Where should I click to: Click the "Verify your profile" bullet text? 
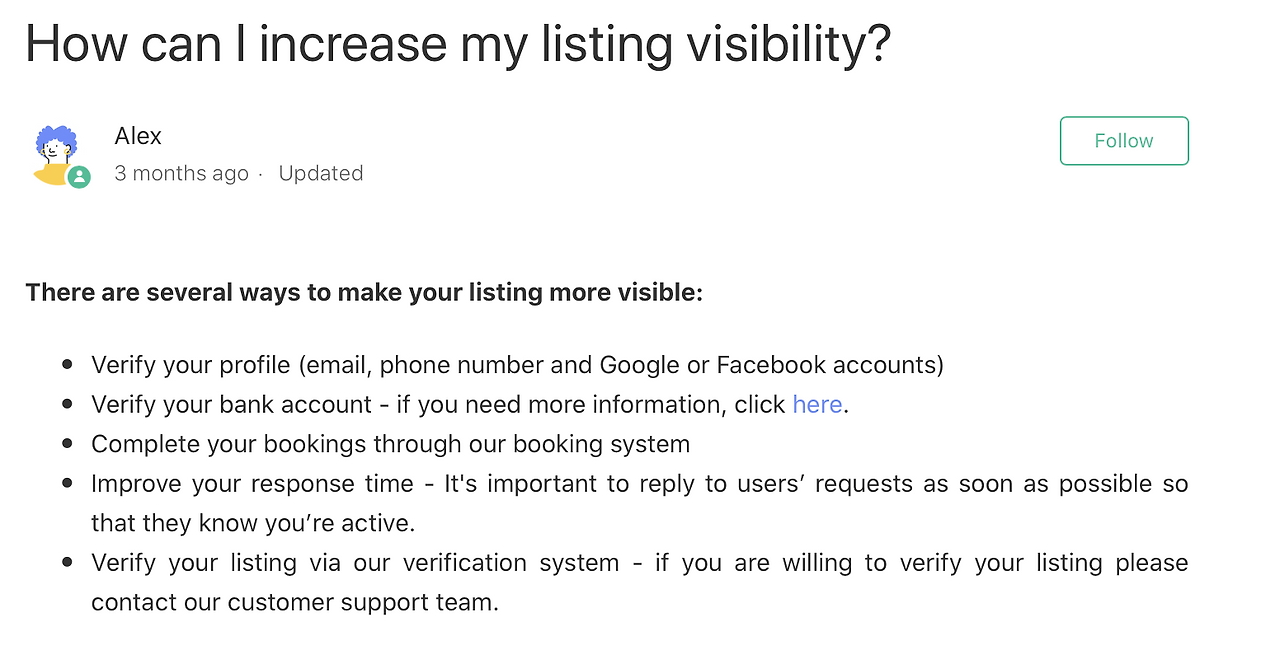point(517,364)
